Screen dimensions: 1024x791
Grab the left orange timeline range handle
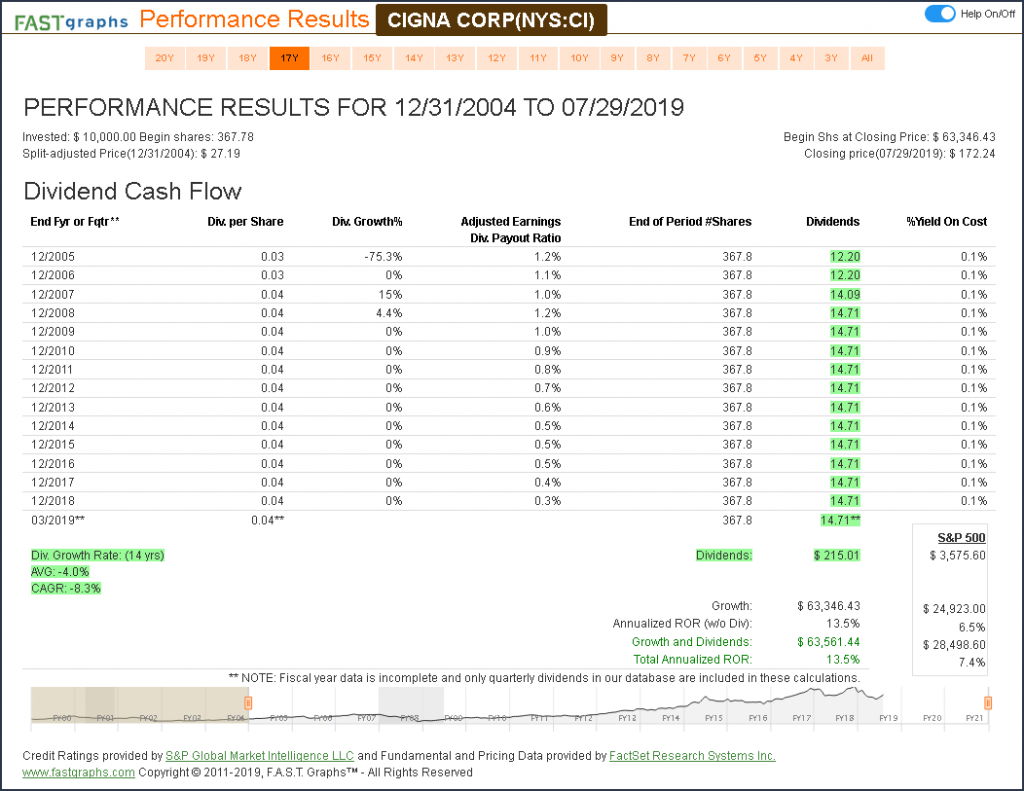click(248, 703)
